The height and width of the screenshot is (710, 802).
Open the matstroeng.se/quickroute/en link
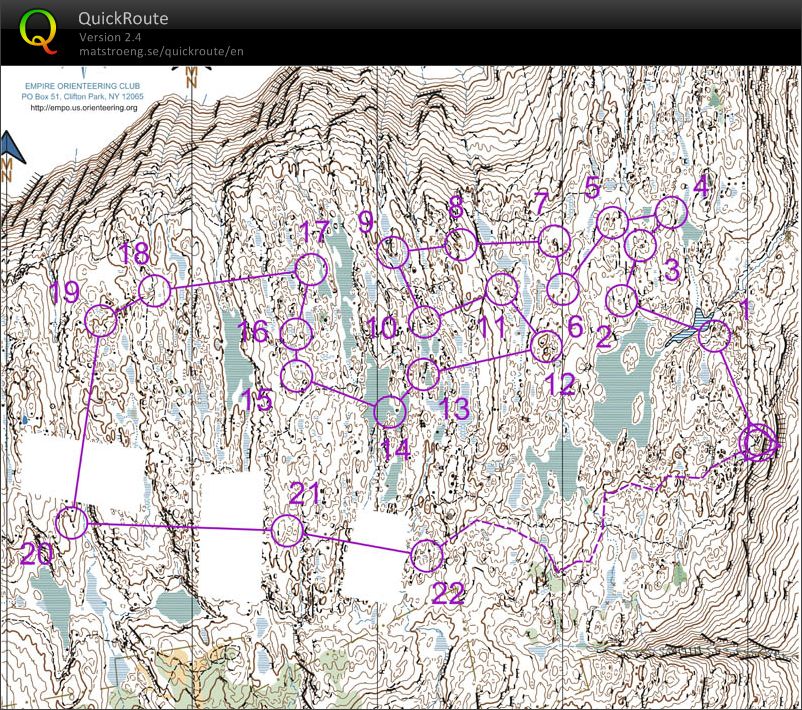pos(160,51)
